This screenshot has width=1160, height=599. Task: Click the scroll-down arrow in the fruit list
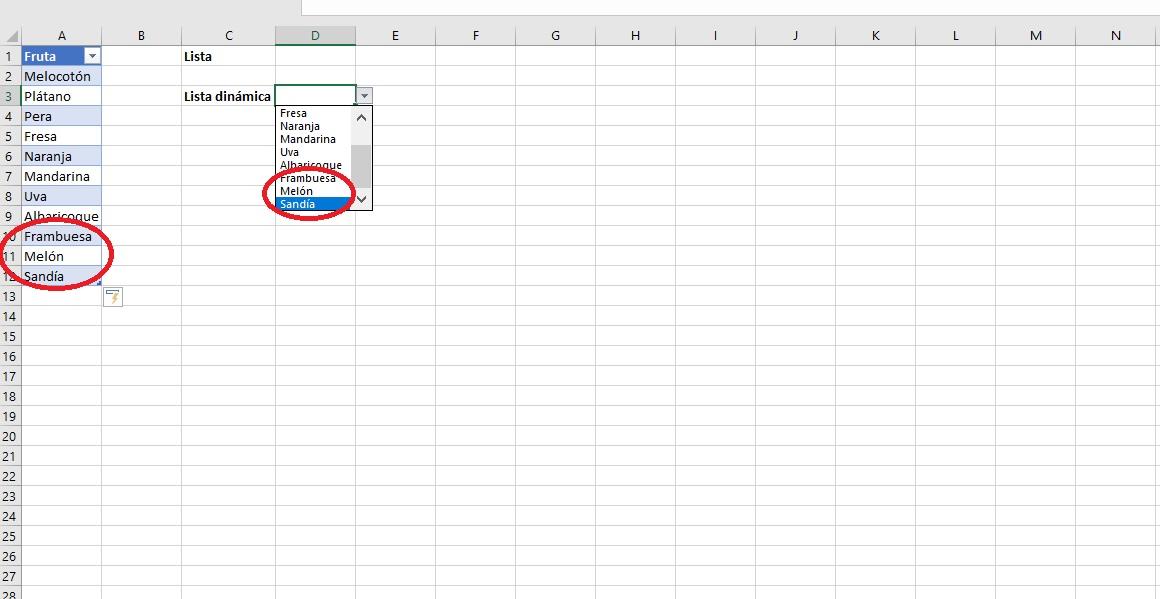360,199
